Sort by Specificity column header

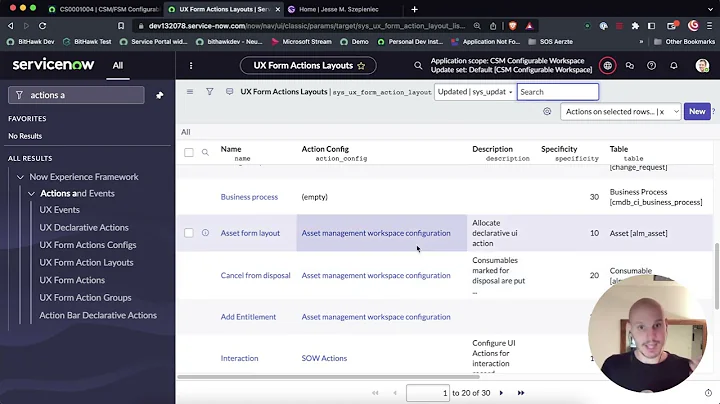point(559,149)
